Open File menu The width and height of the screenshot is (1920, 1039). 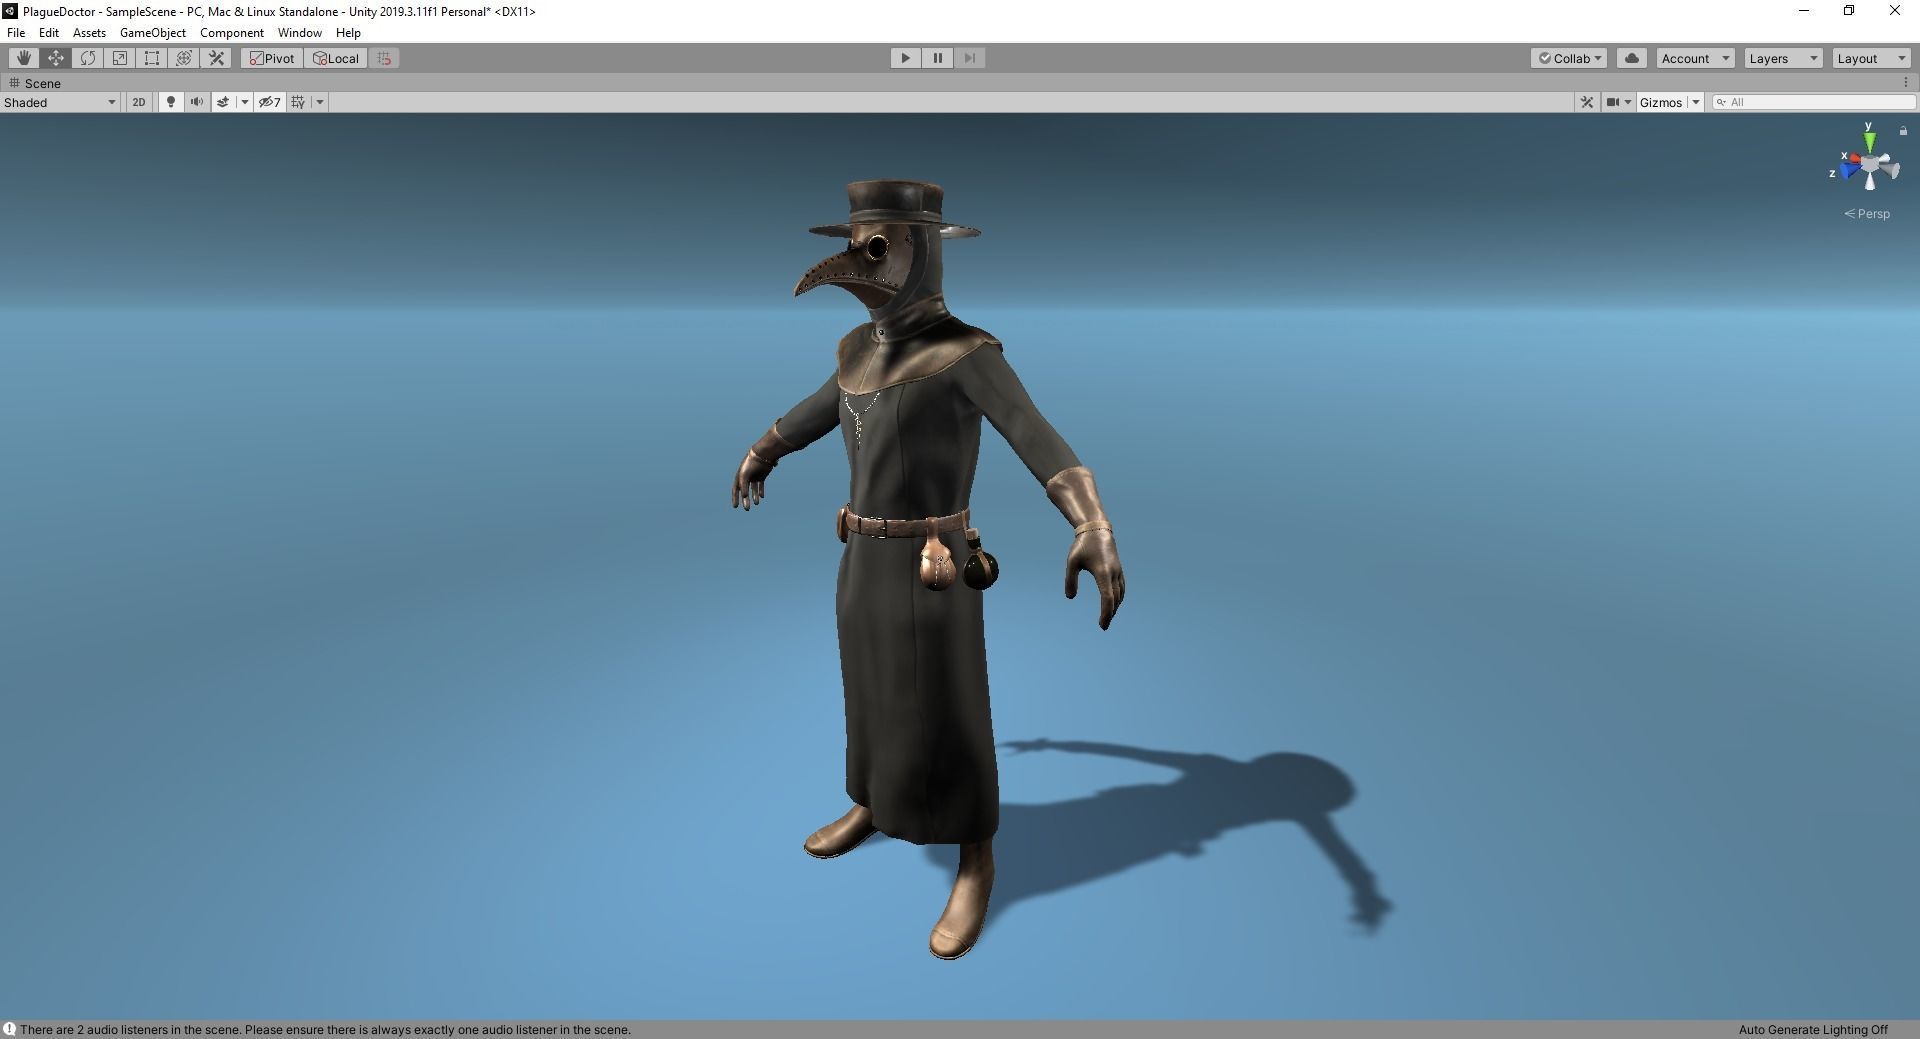click(x=16, y=33)
